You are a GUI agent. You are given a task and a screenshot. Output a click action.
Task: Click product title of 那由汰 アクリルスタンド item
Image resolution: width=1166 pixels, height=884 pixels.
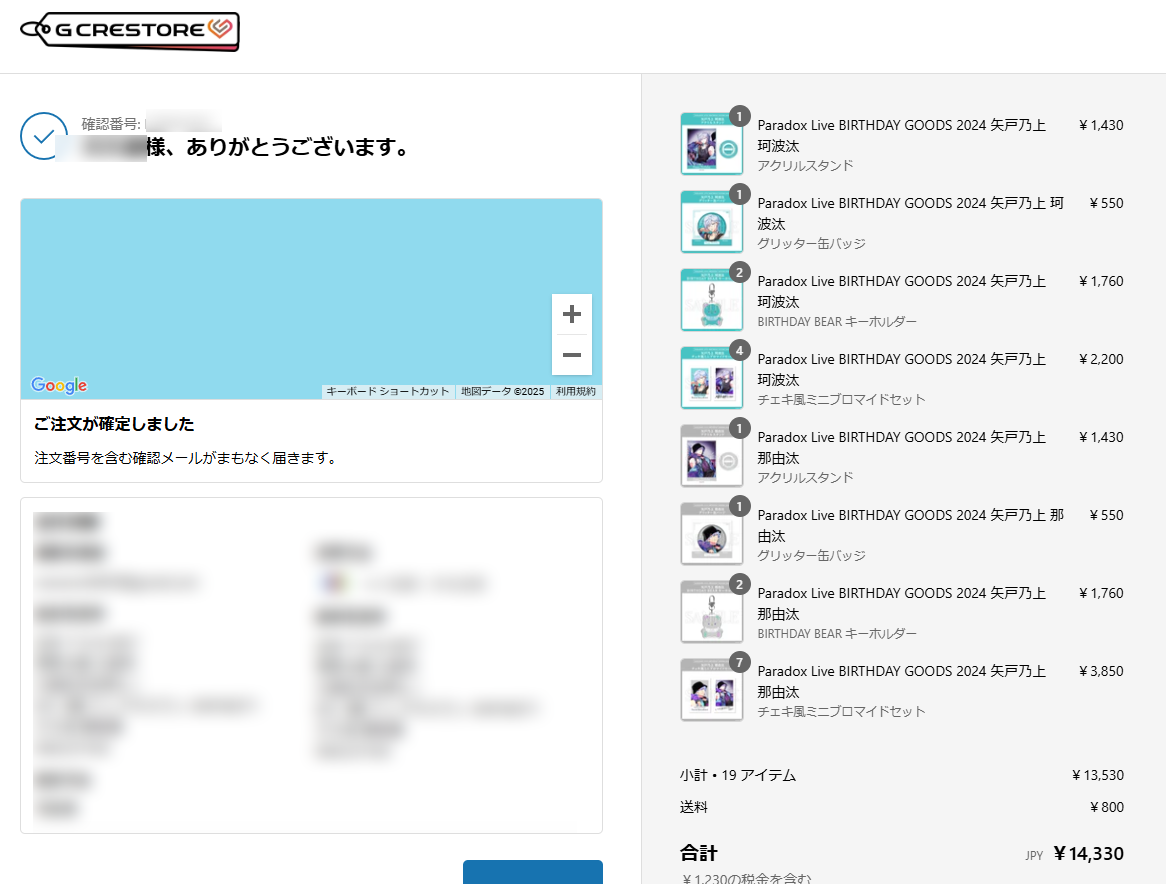901,448
